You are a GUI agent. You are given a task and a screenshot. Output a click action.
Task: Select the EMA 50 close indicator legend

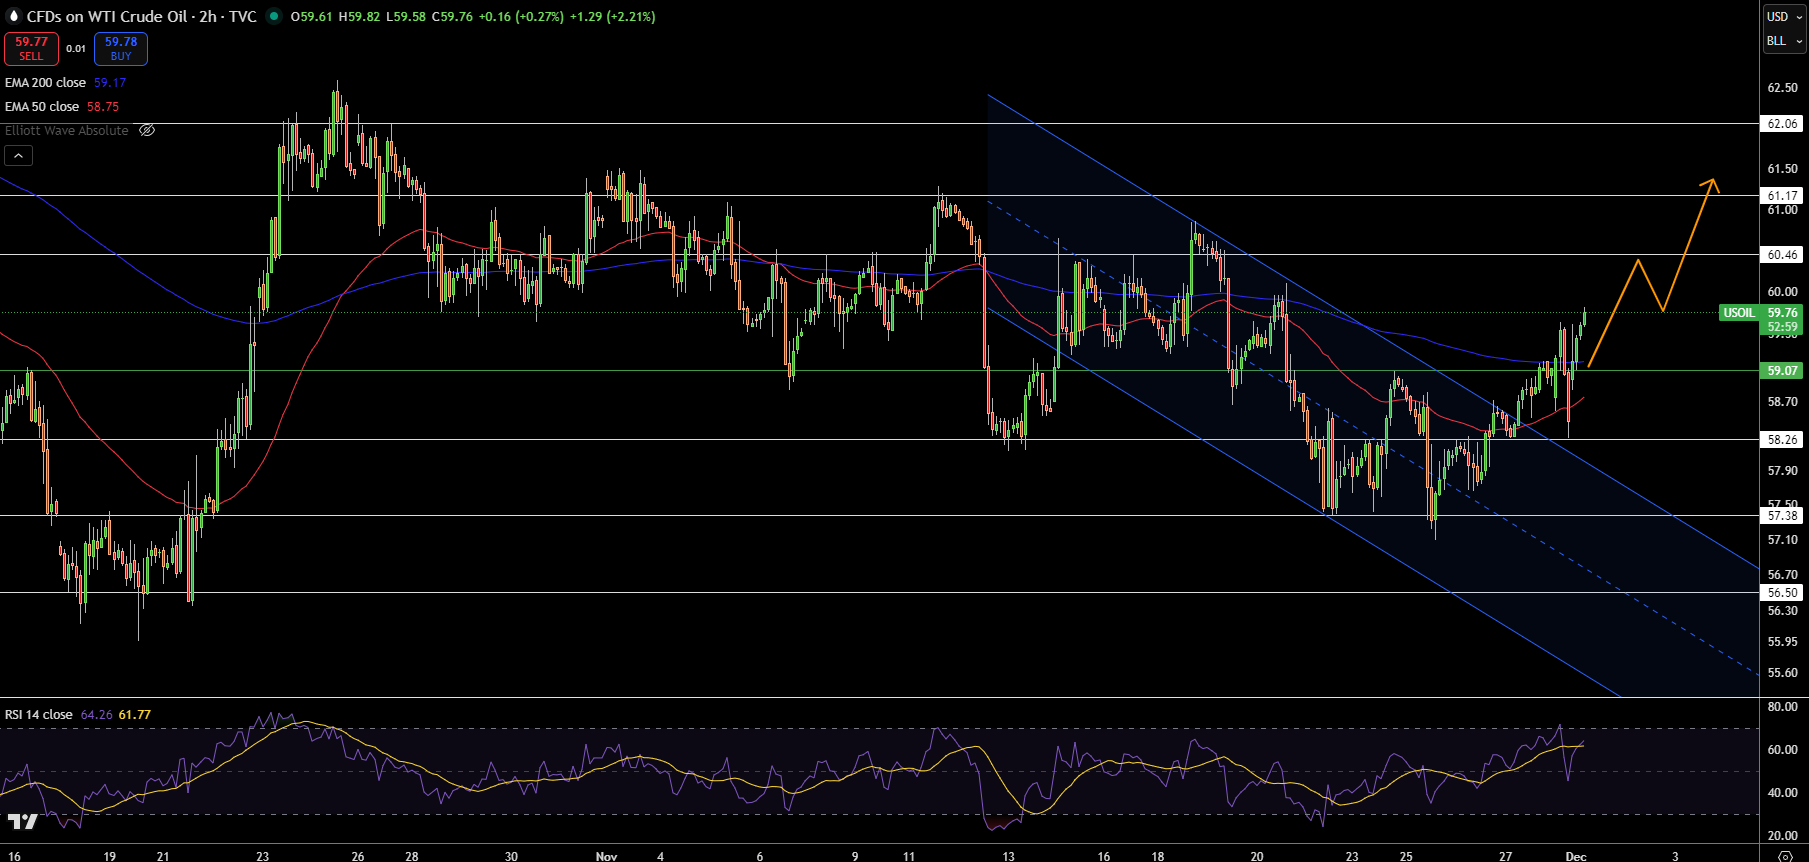click(x=41, y=107)
